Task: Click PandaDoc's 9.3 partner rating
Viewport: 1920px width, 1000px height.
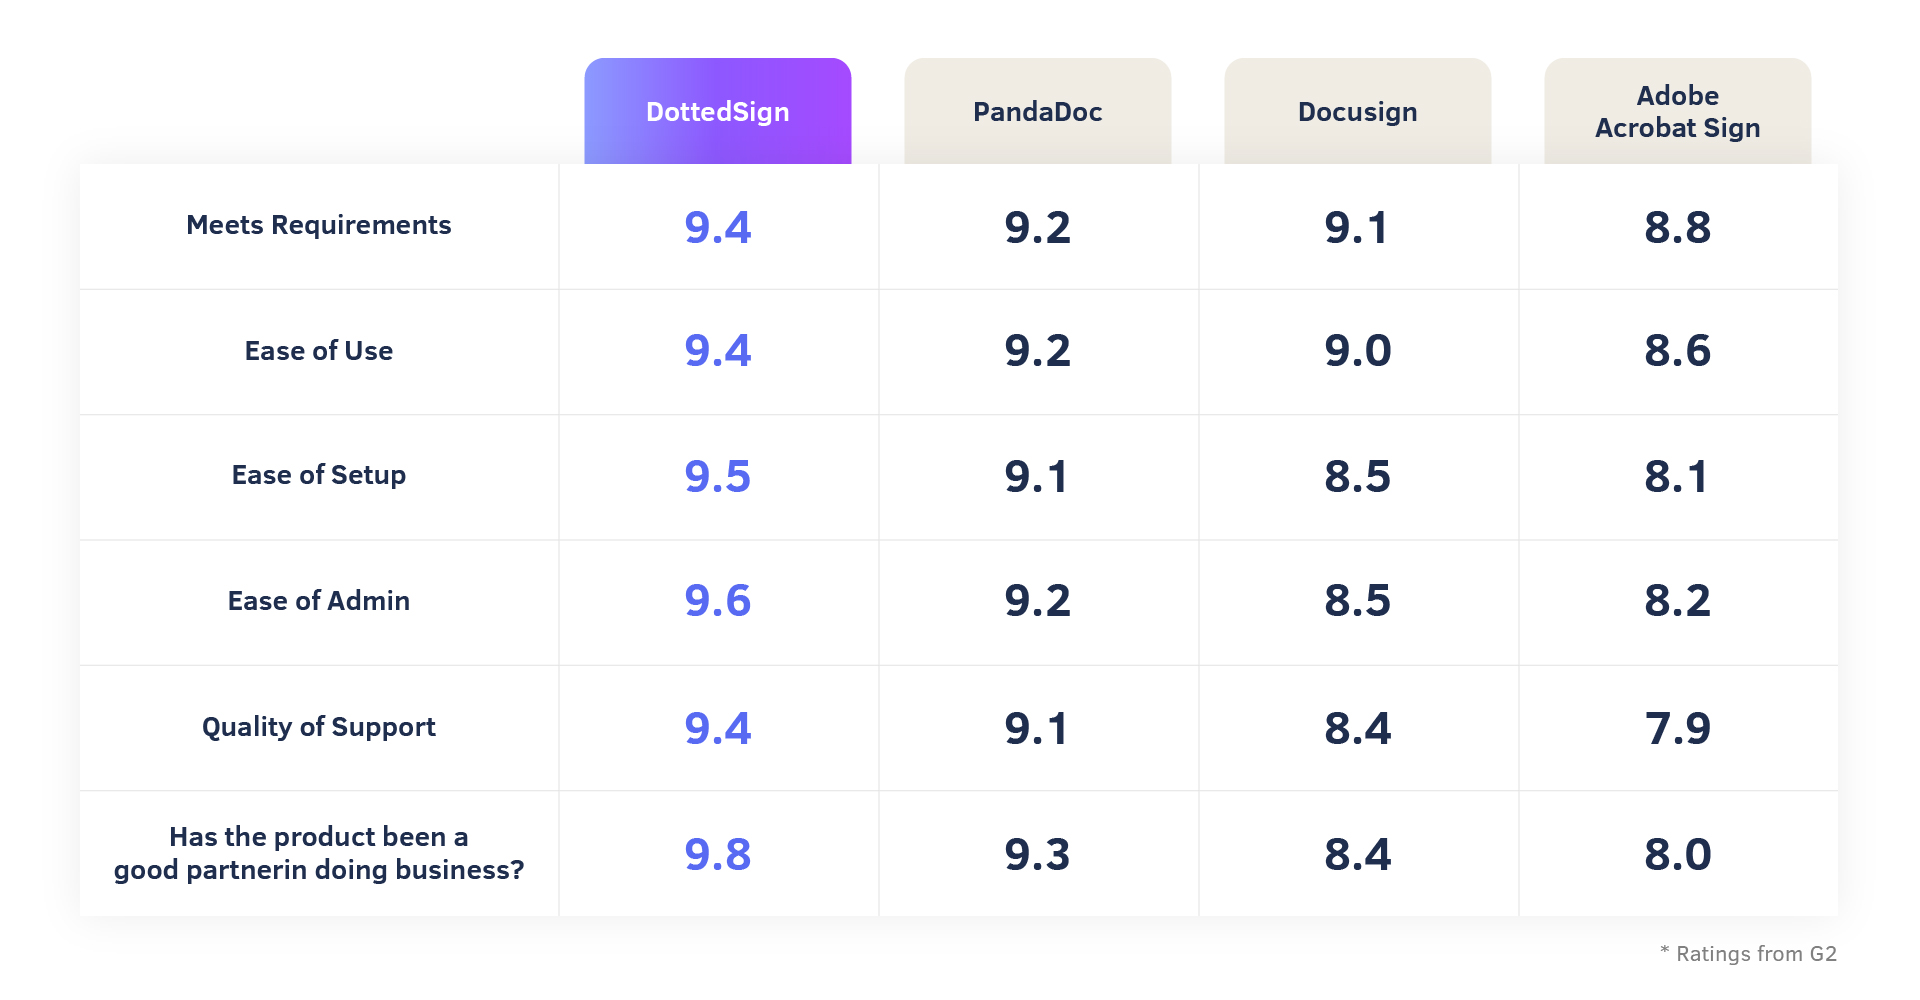Action: [1038, 854]
